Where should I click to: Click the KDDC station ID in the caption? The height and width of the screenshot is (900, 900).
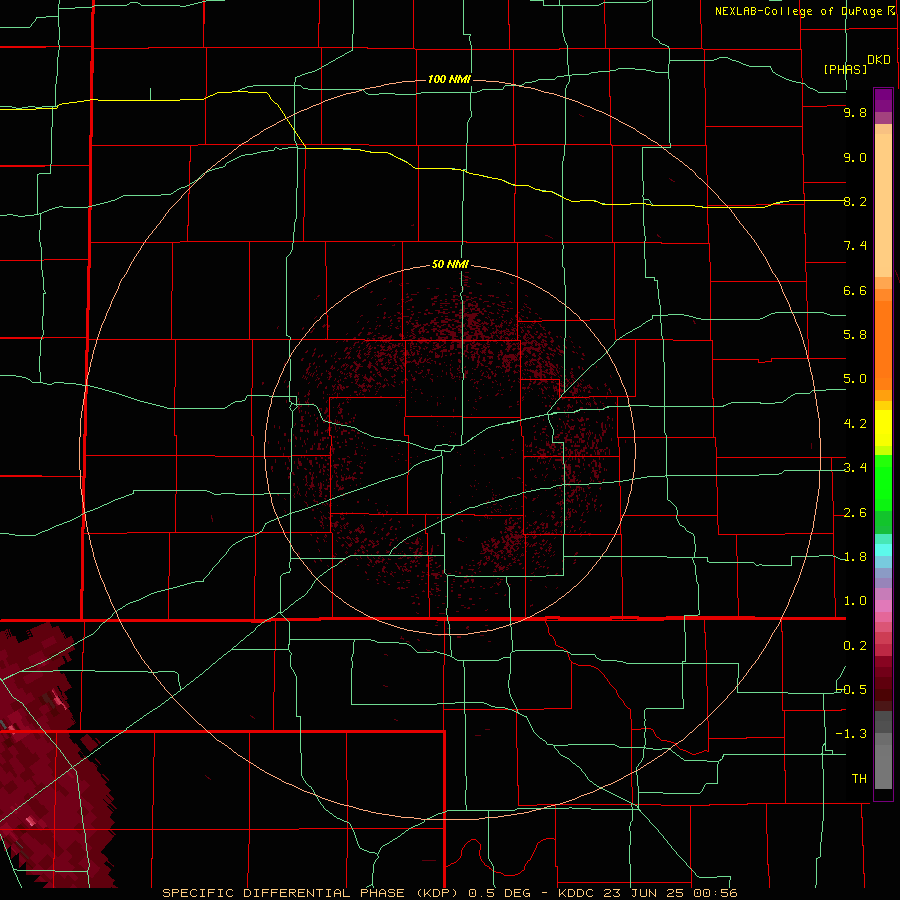point(579,893)
